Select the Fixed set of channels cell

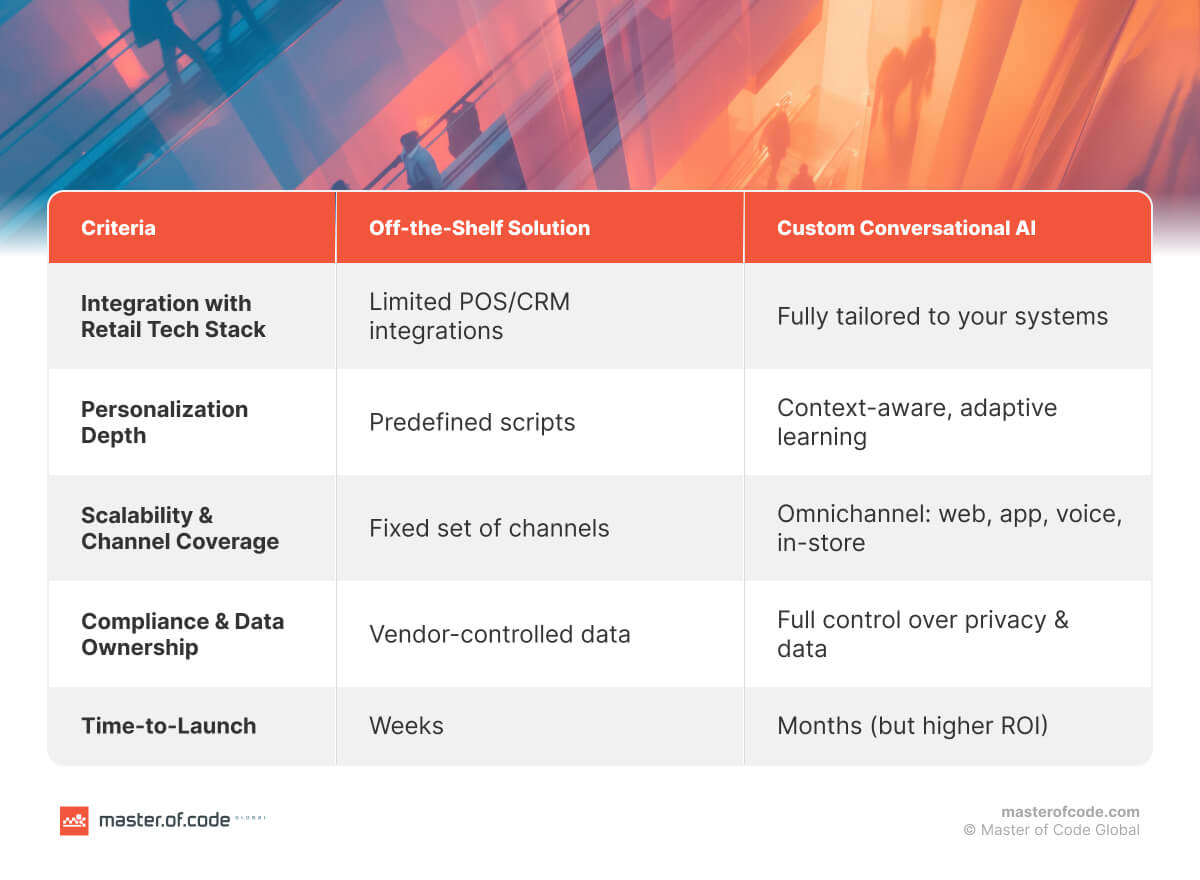489,528
